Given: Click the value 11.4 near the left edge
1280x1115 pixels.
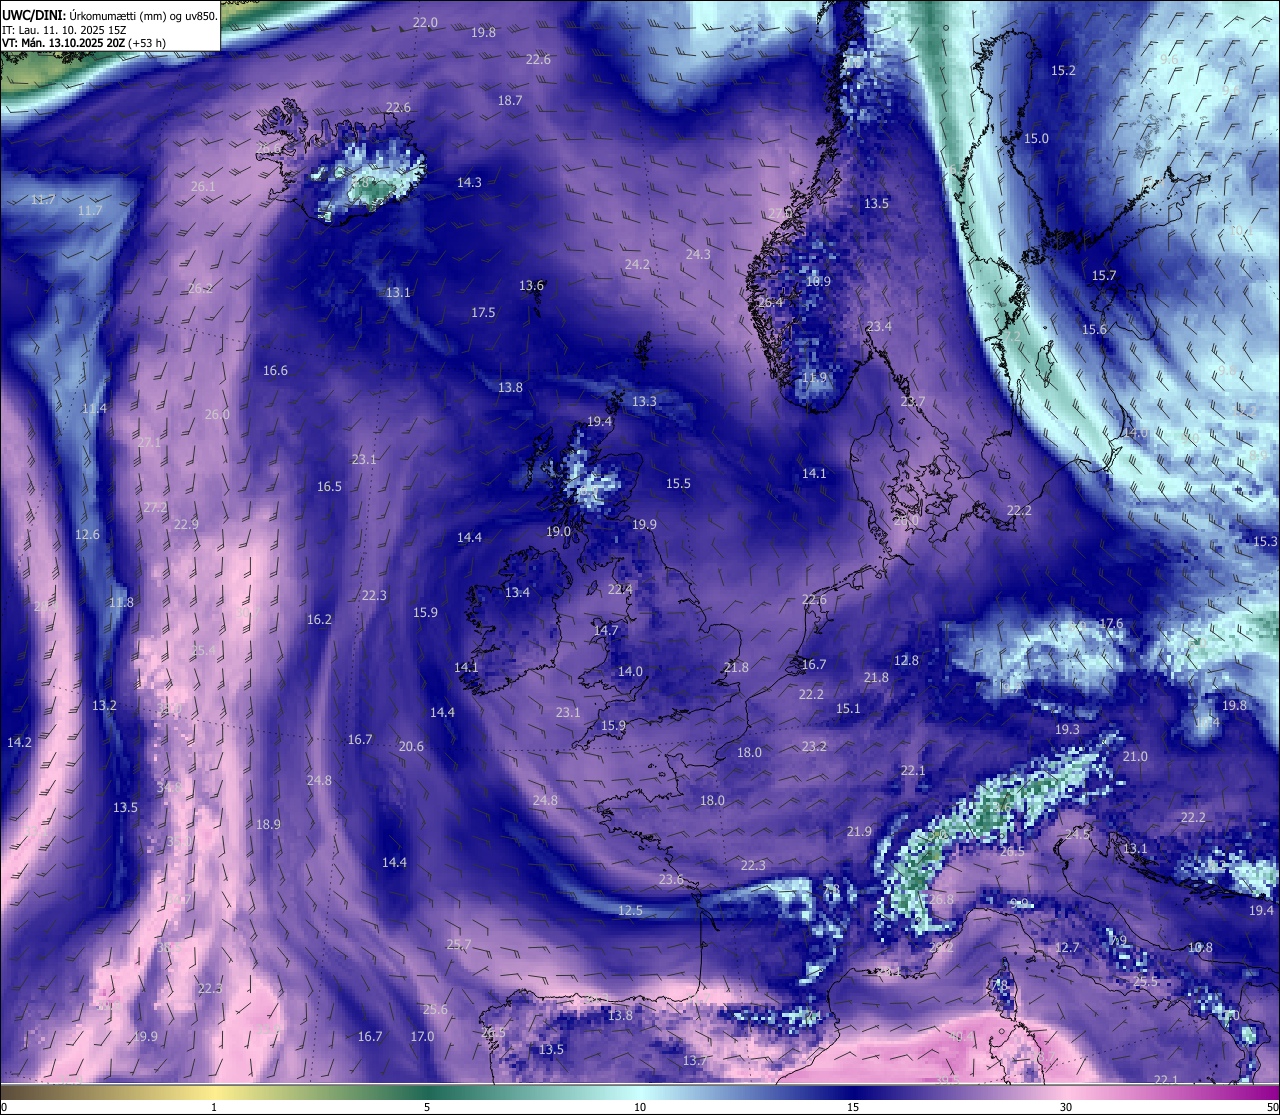Looking at the screenshot, I should click(x=94, y=408).
